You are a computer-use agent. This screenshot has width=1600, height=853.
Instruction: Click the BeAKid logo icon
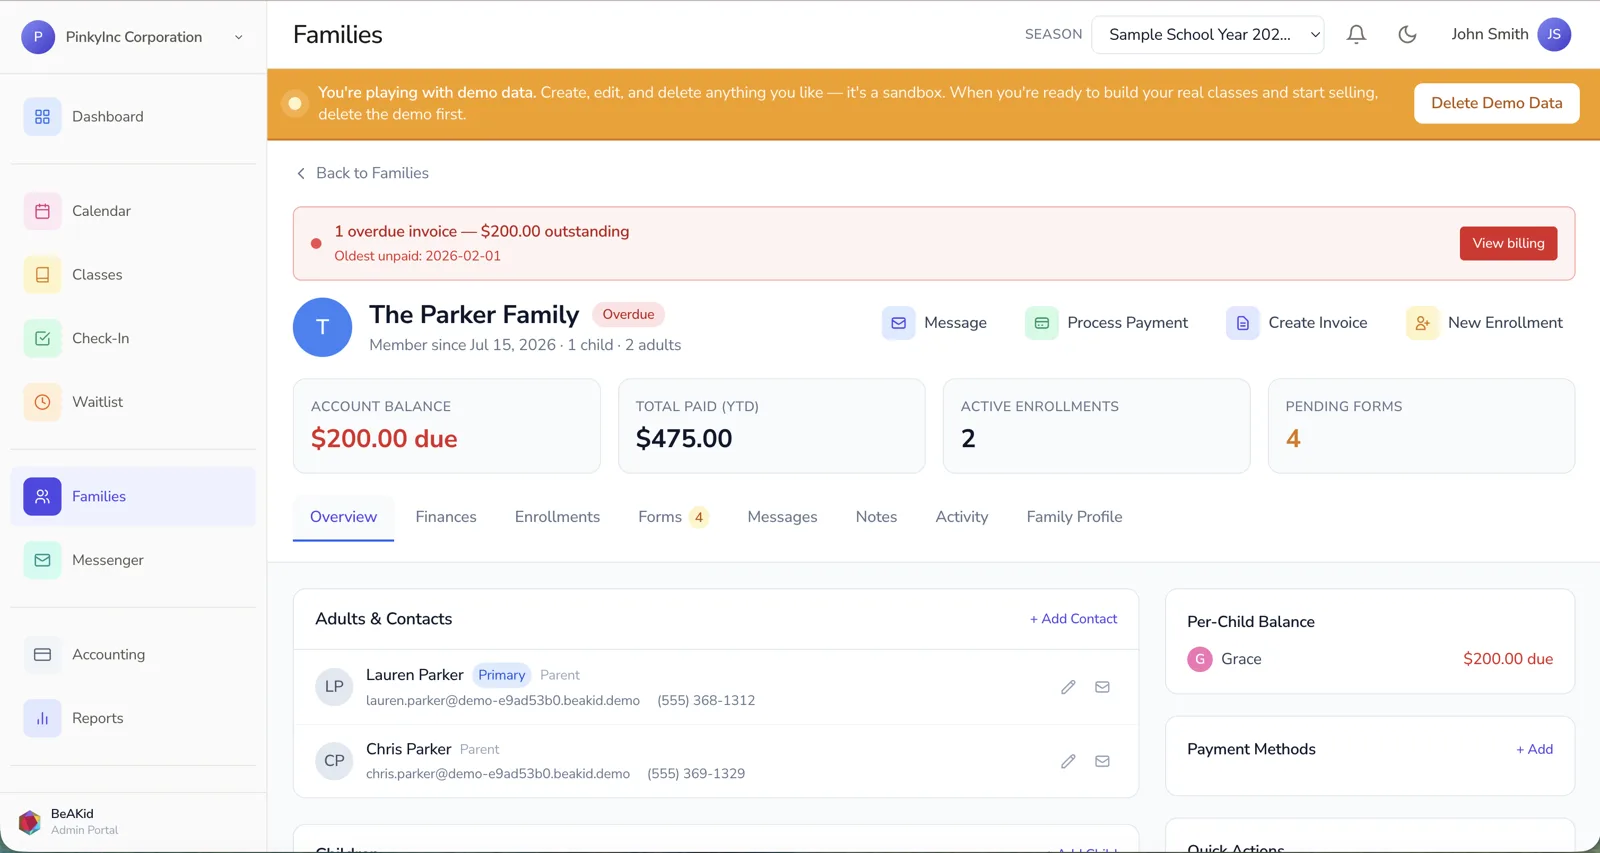click(x=29, y=822)
